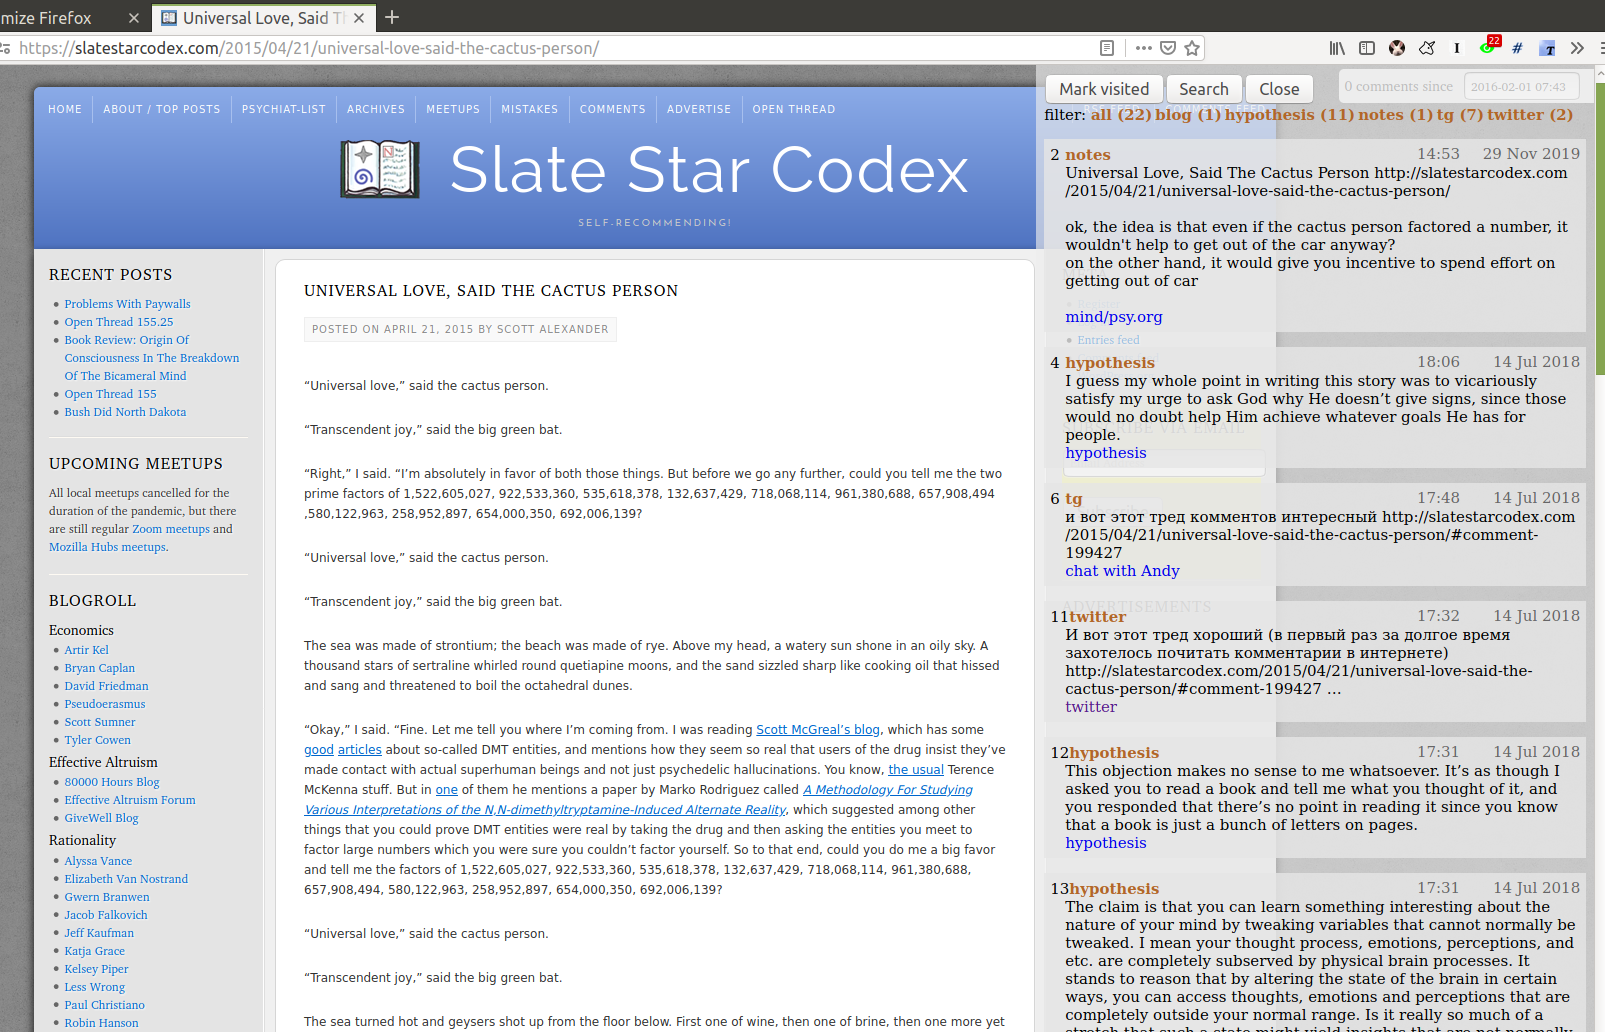Click the Close button in overlay
This screenshot has height=1032, width=1605.
point(1279,89)
